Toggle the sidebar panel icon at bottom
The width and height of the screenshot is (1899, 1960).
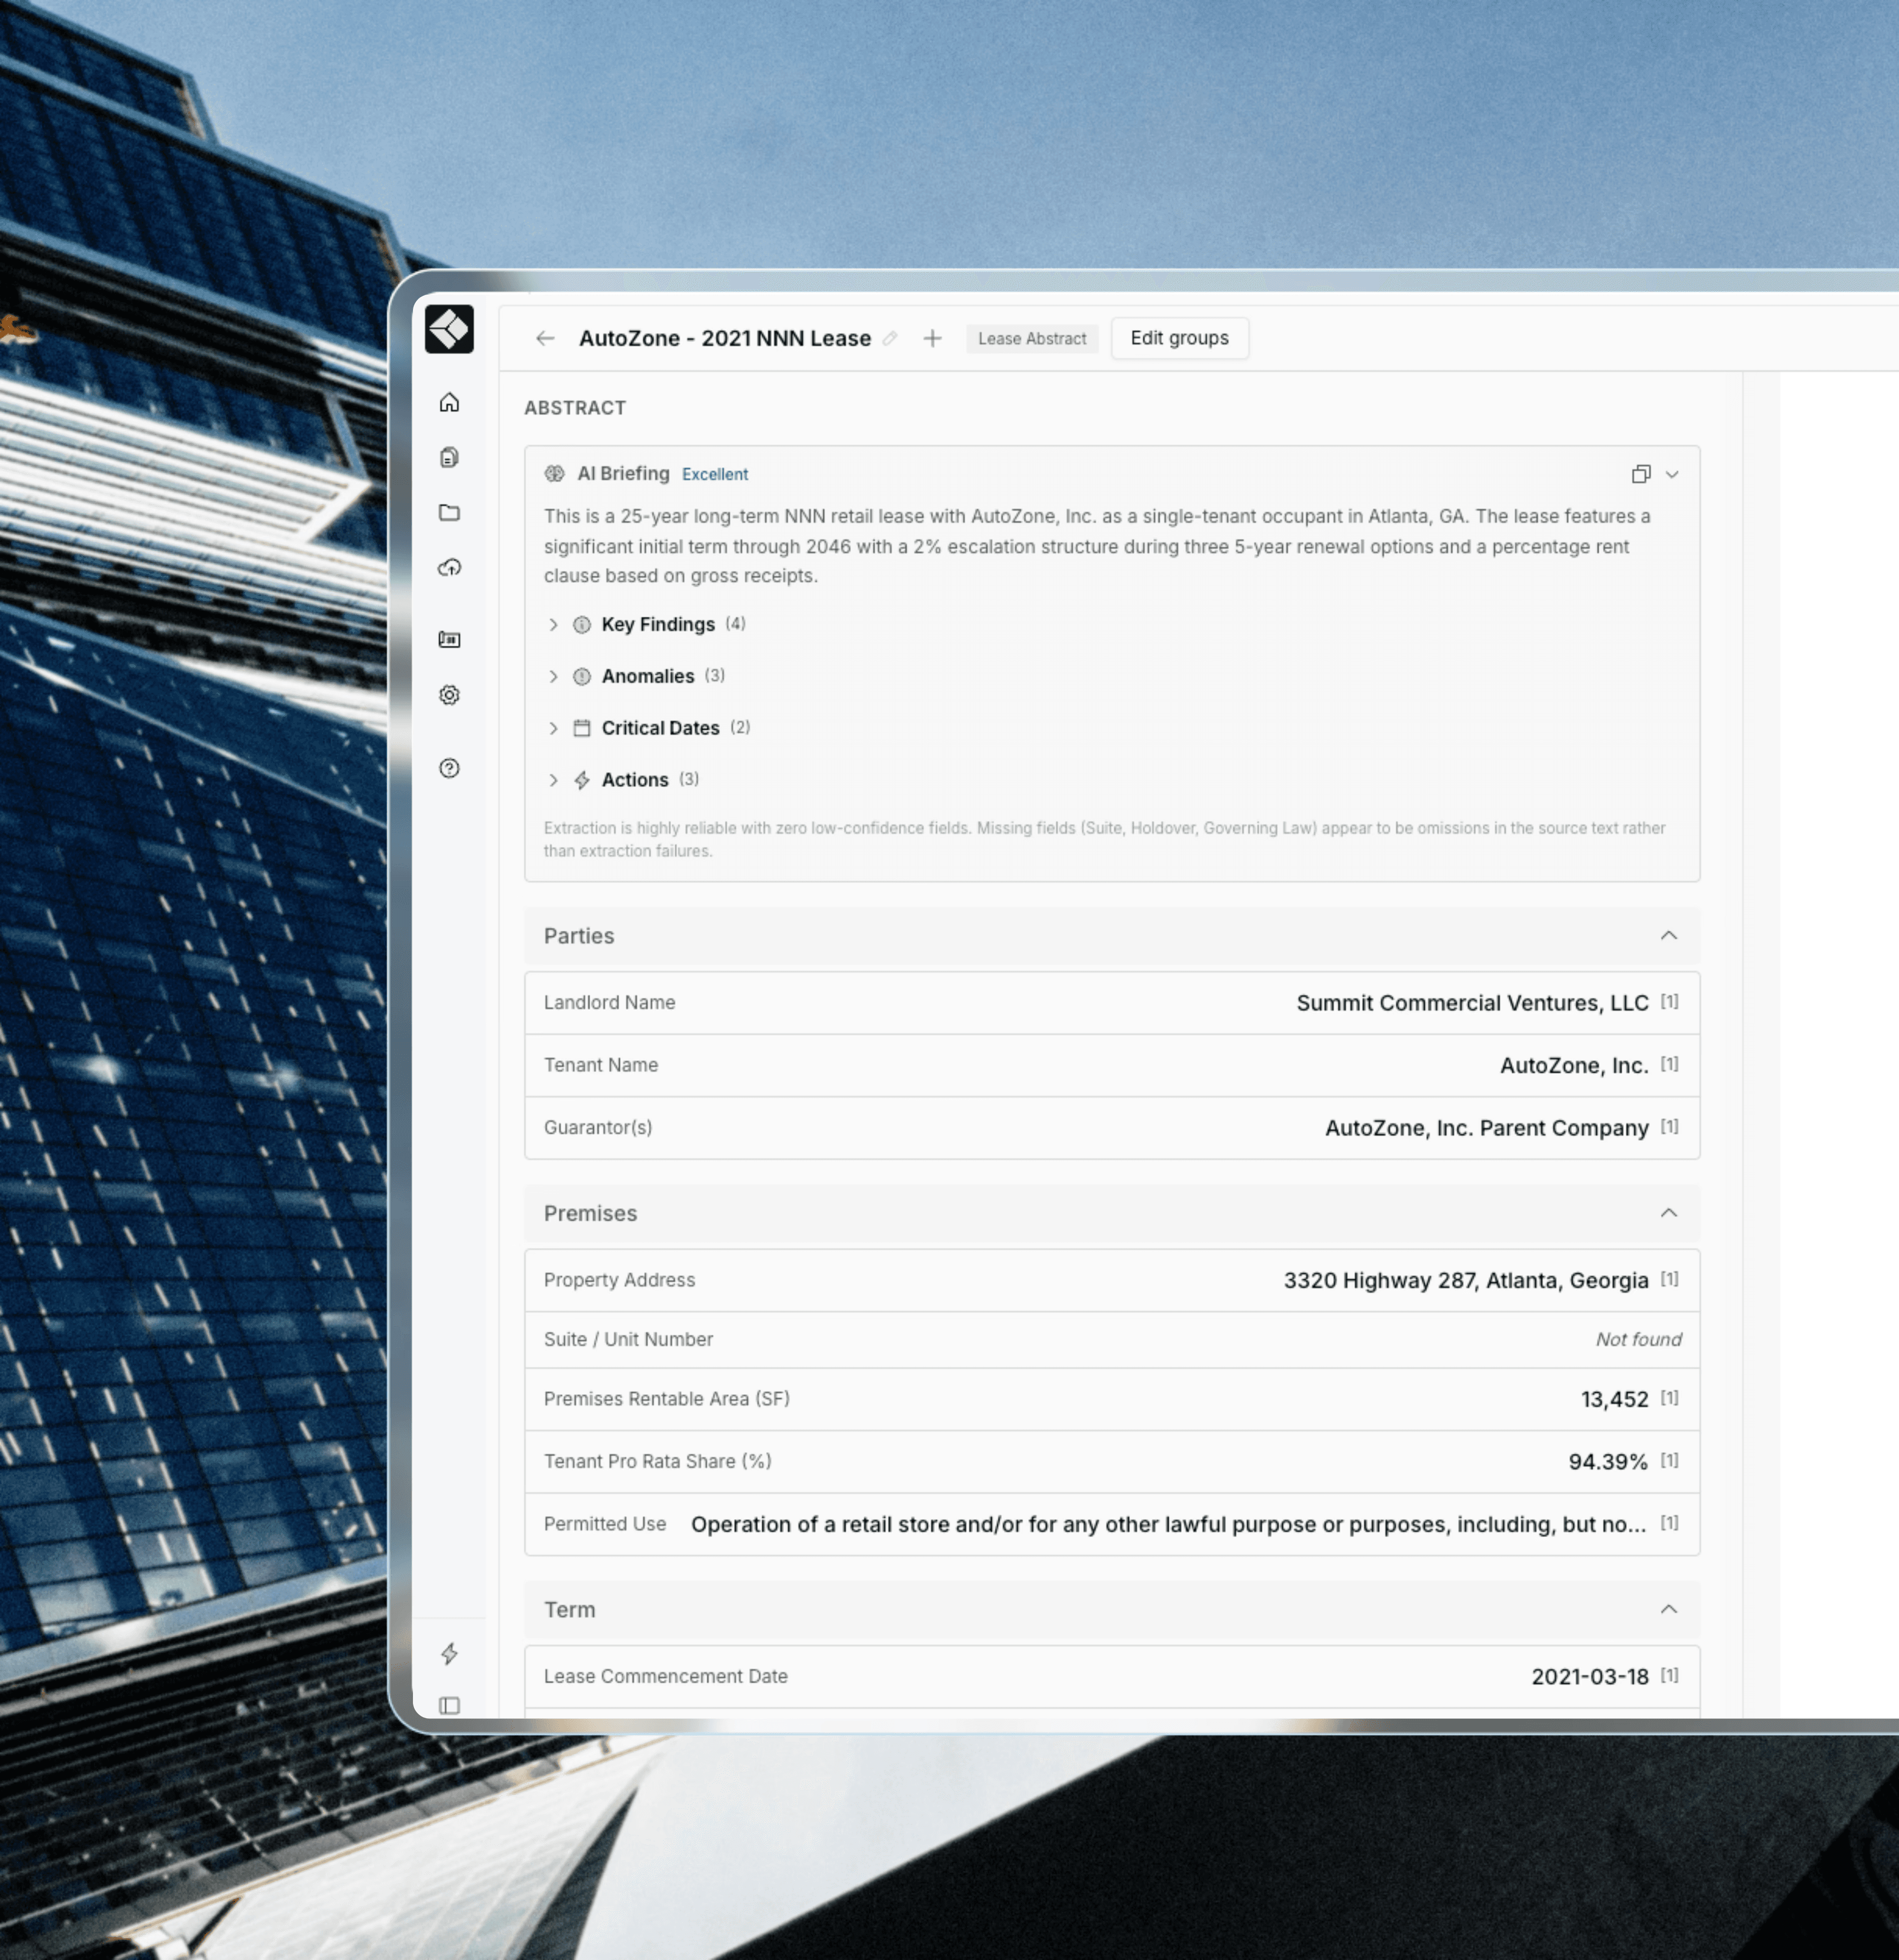[449, 1705]
